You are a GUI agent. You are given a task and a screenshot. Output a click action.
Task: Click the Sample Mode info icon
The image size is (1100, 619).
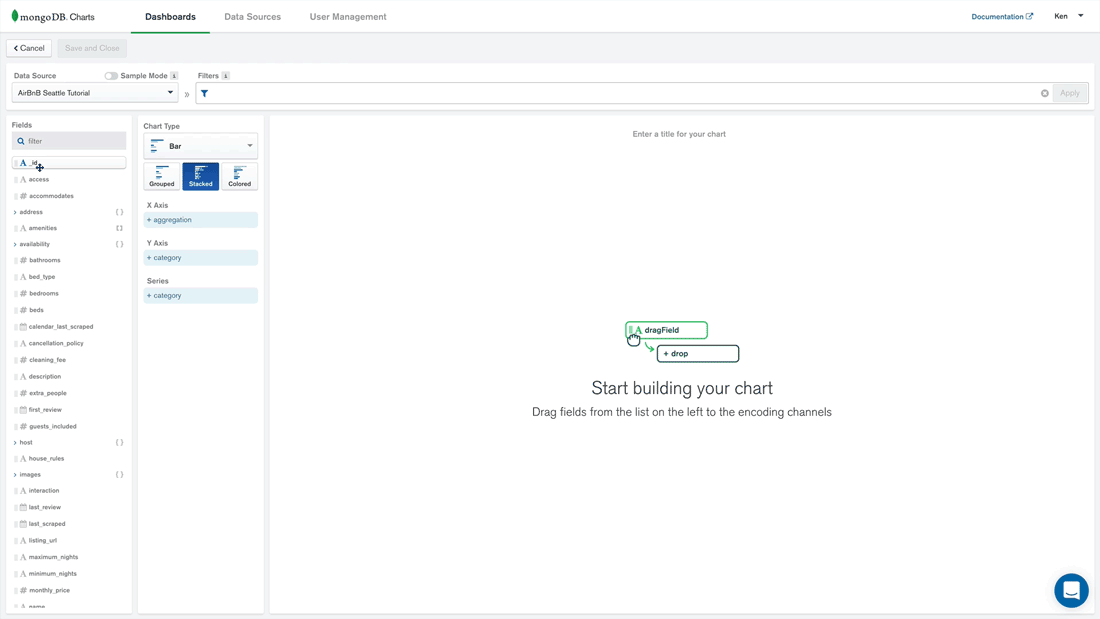[174, 76]
